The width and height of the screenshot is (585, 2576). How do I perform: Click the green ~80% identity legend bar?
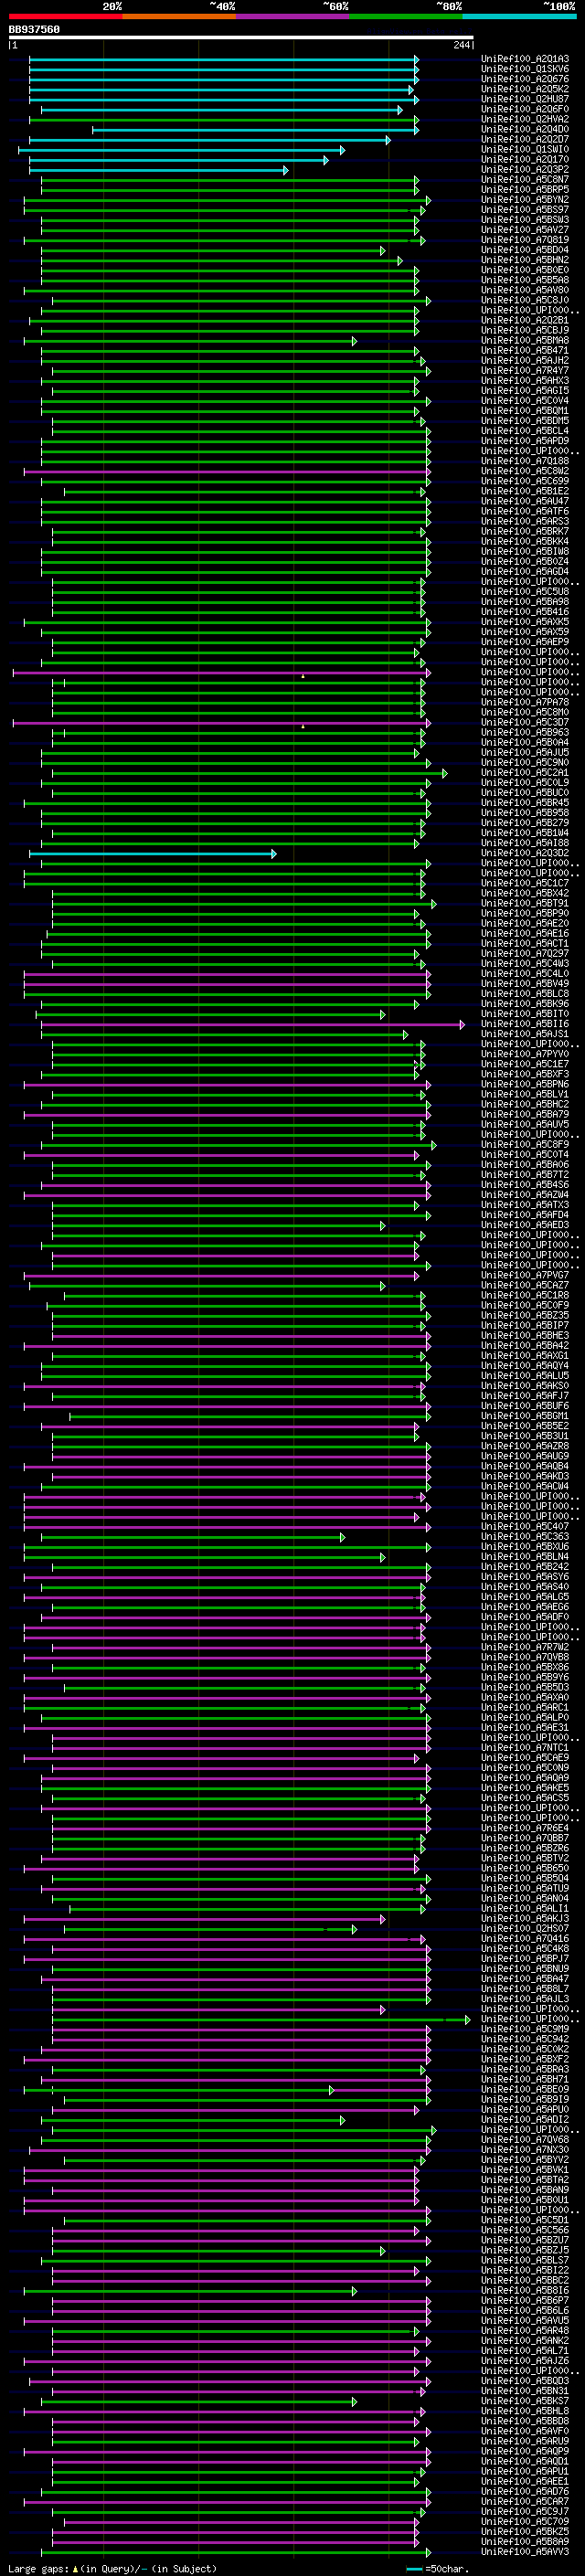(x=406, y=16)
